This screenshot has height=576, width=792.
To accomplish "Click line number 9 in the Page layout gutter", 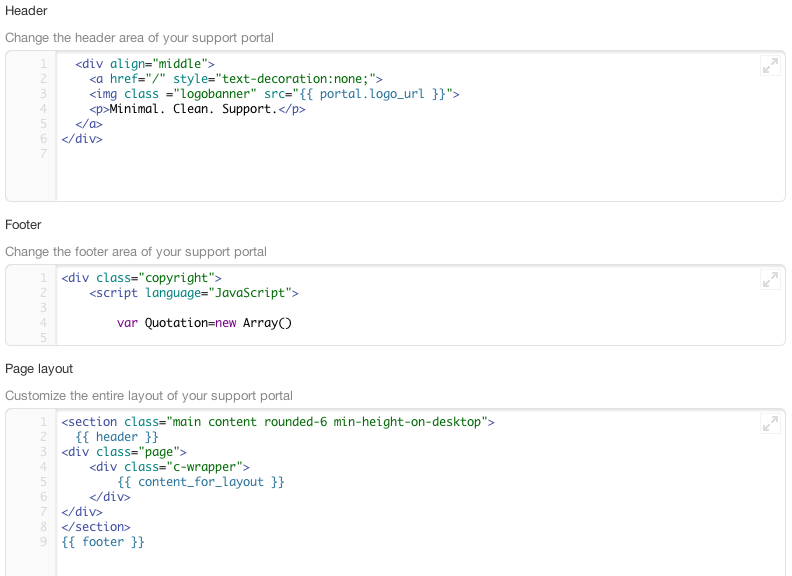I will click(x=43, y=542).
